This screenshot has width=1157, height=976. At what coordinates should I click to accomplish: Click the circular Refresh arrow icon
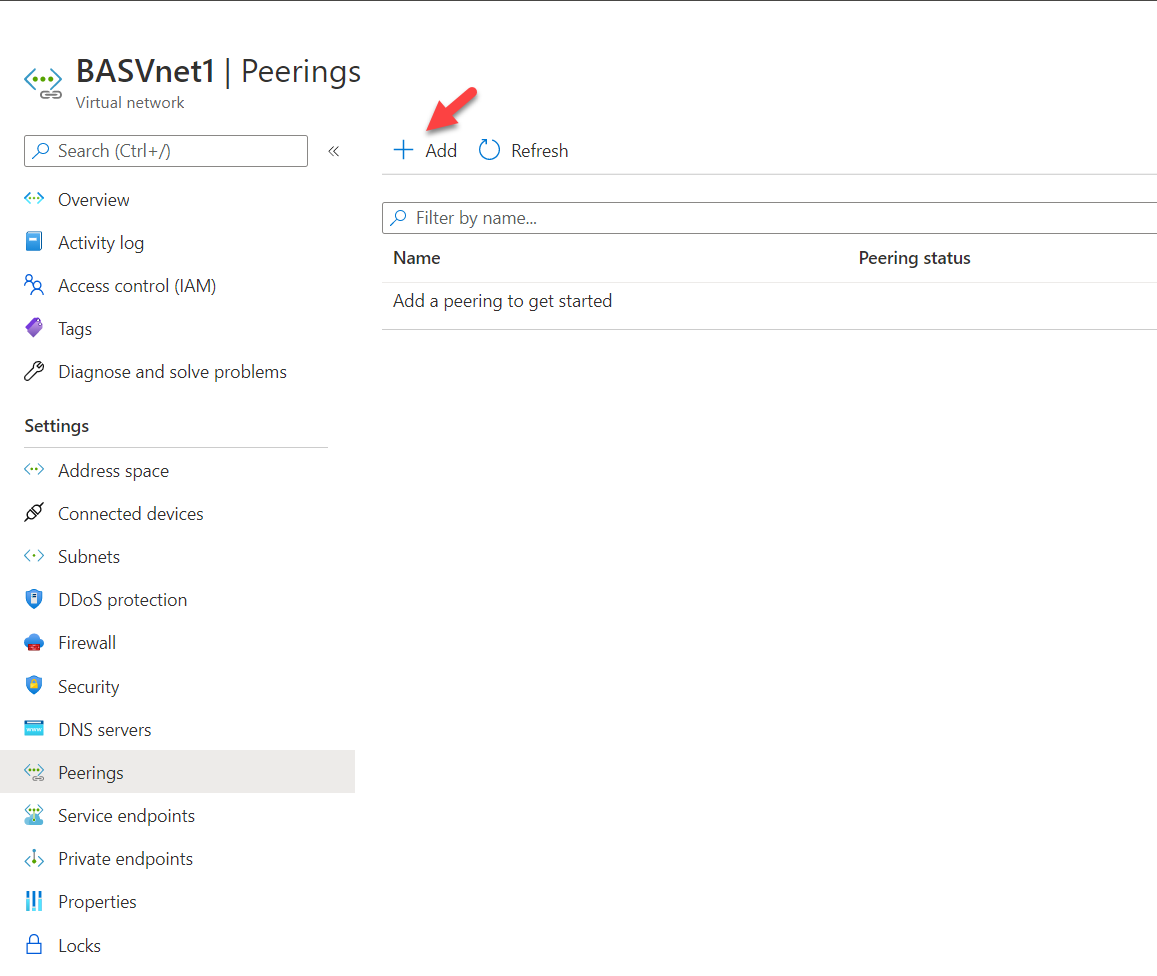489,150
